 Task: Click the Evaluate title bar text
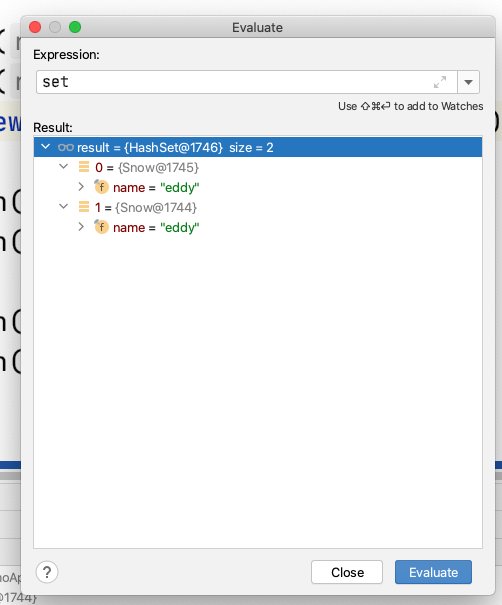coord(257,28)
